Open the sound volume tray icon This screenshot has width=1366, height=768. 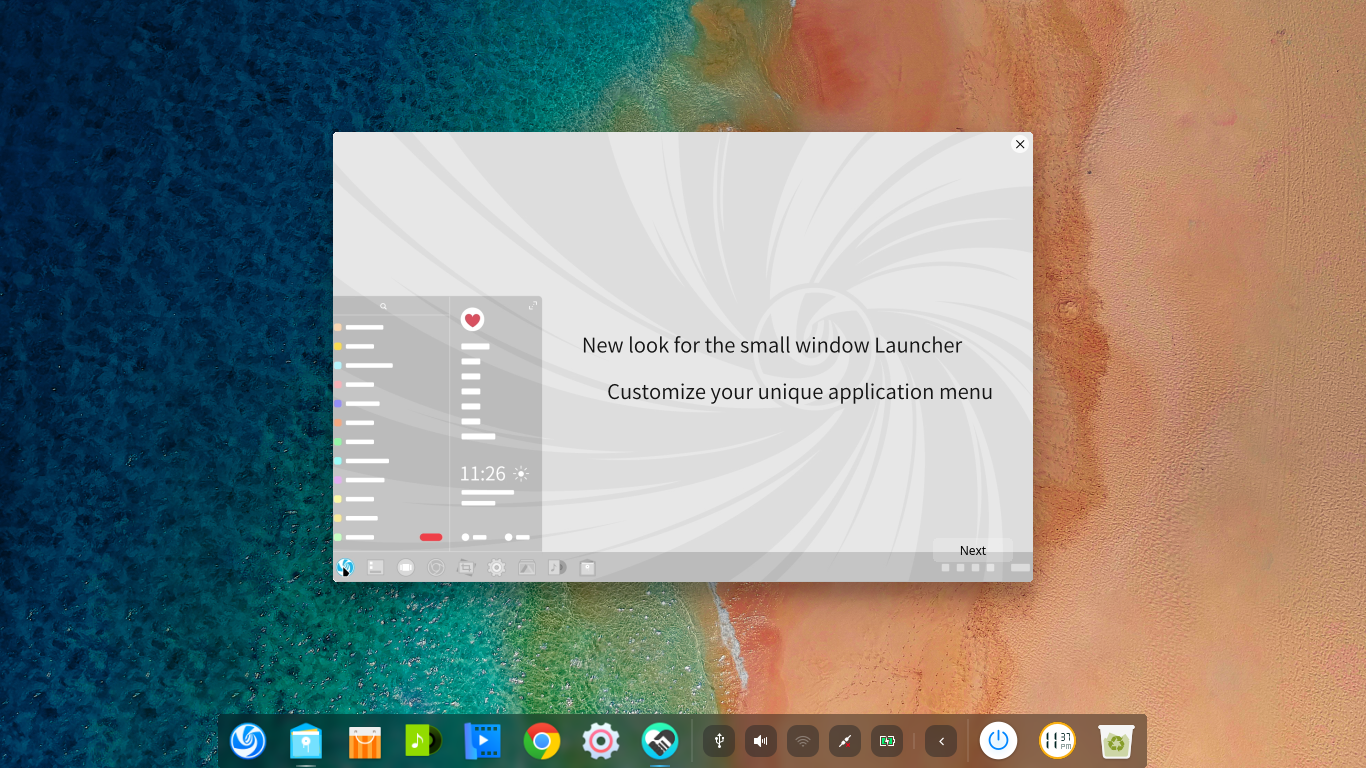coord(761,741)
